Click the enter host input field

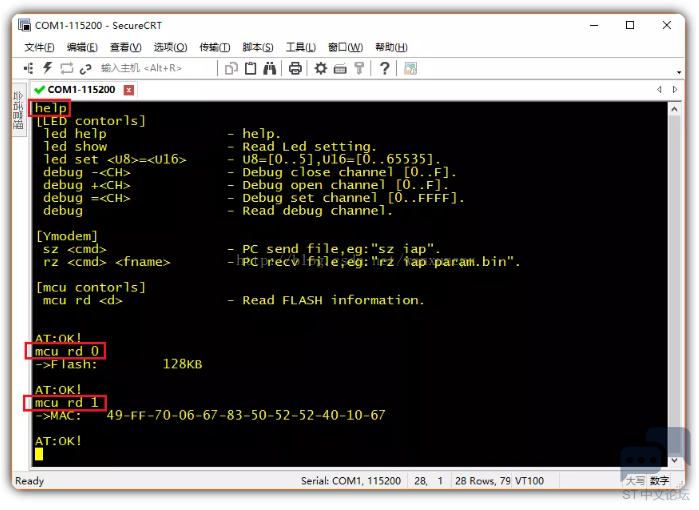tap(155, 68)
